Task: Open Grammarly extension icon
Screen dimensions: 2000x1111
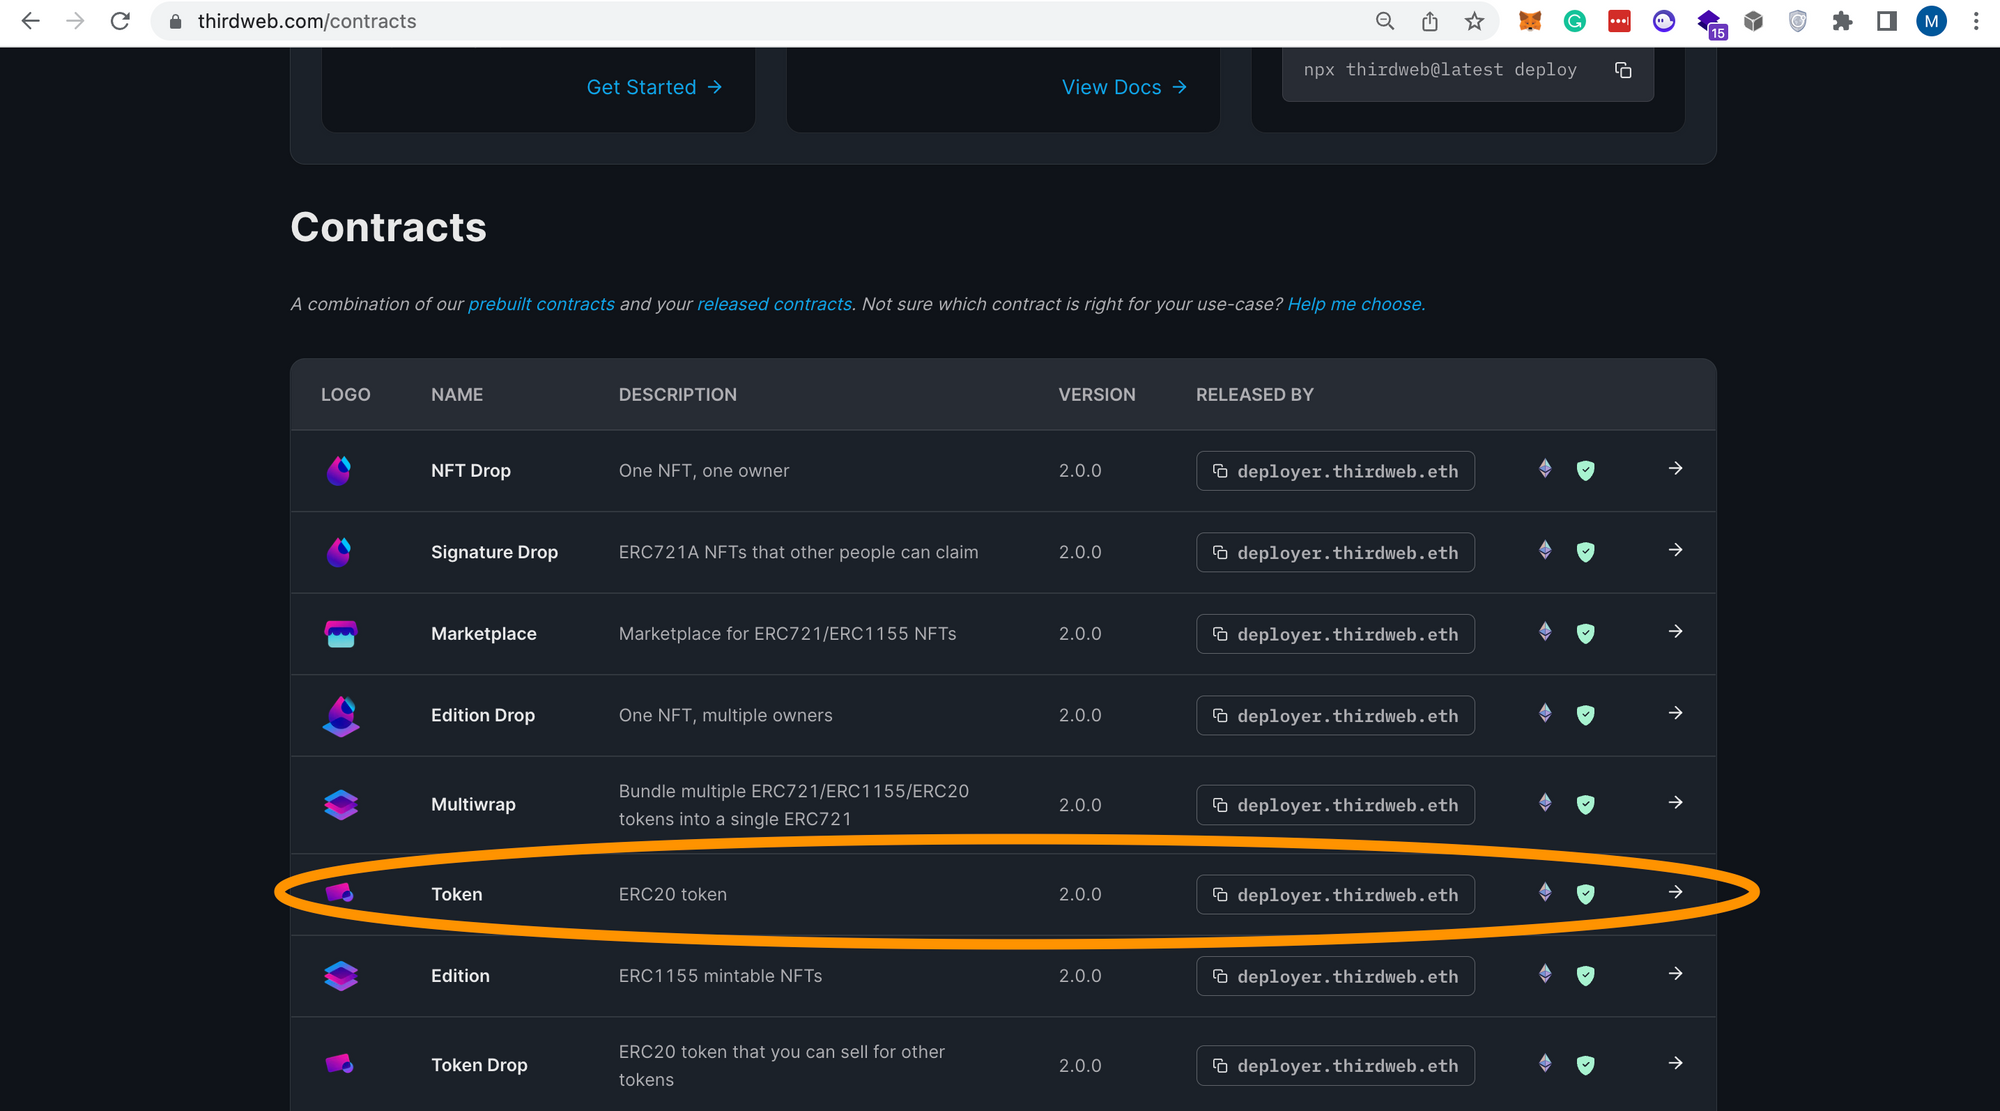Action: 1575,21
